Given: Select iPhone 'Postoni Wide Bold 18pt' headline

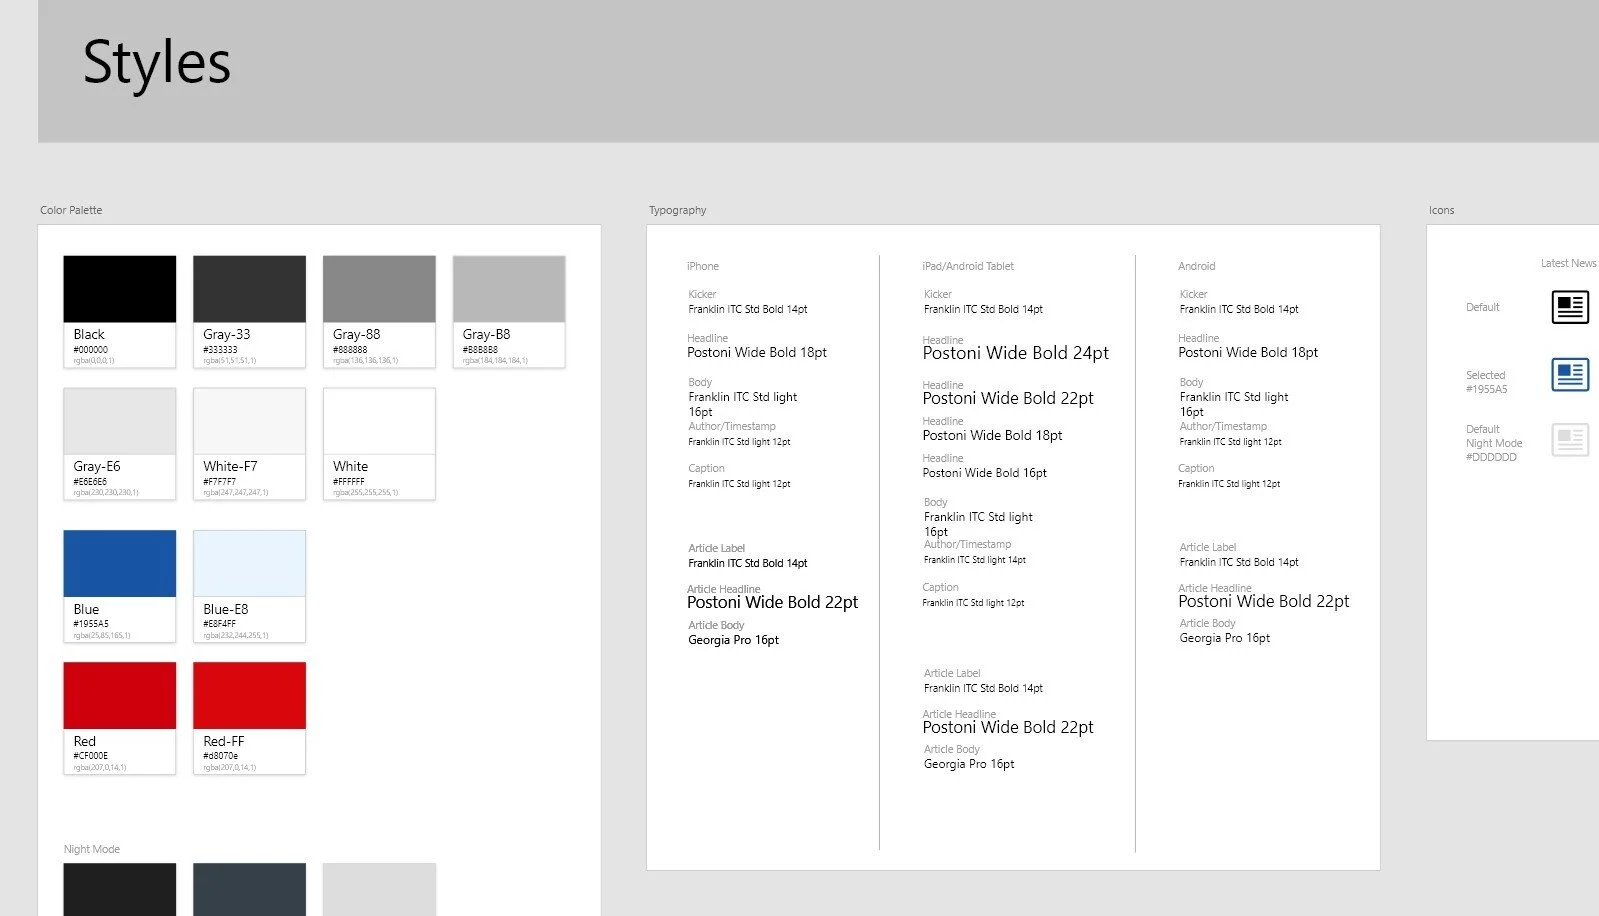Looking at the screenshot, I should coord(757,352).
